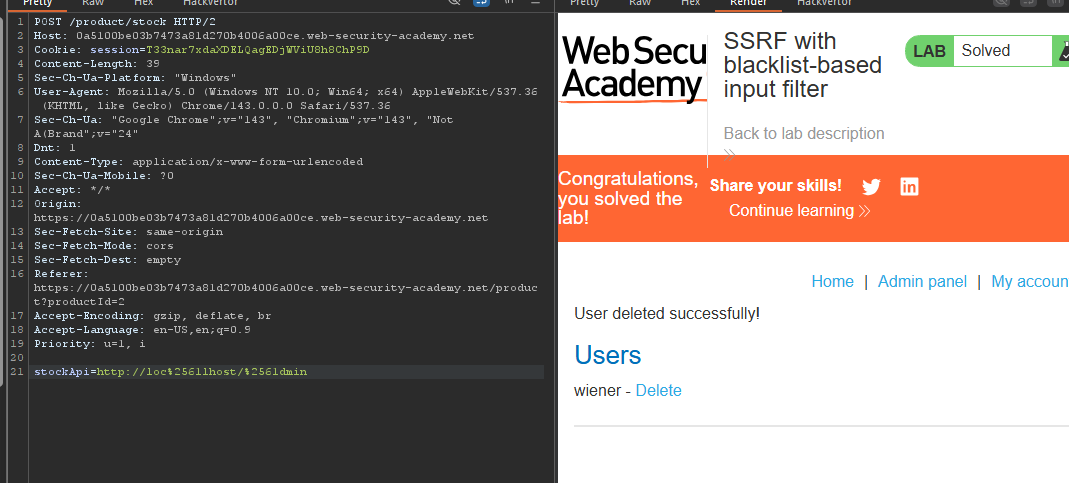Click the Sec-Fetch-Dest: empty header
Image resolution: width=1069 pixels, height=483 pixels.
pyautogui.click(x=107, y=260)
